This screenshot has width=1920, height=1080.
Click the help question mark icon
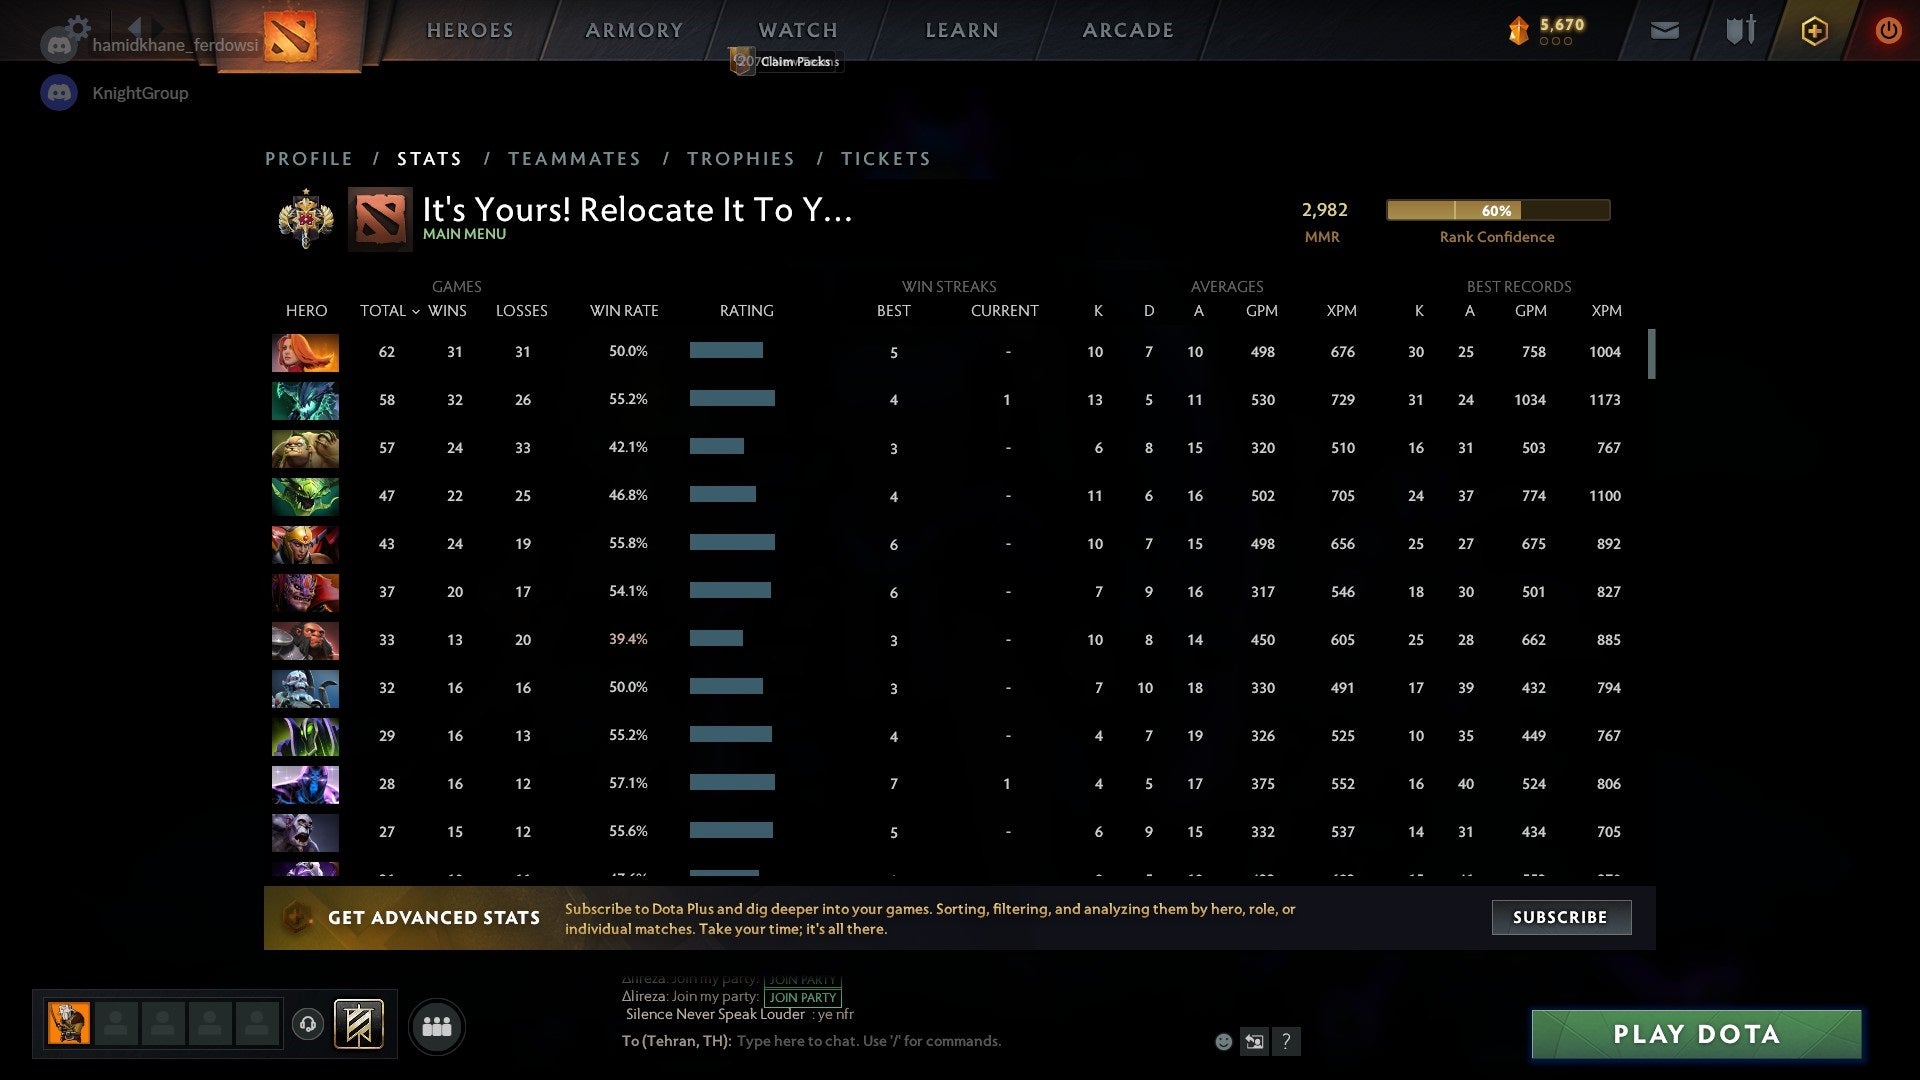pos(1287,1041)
